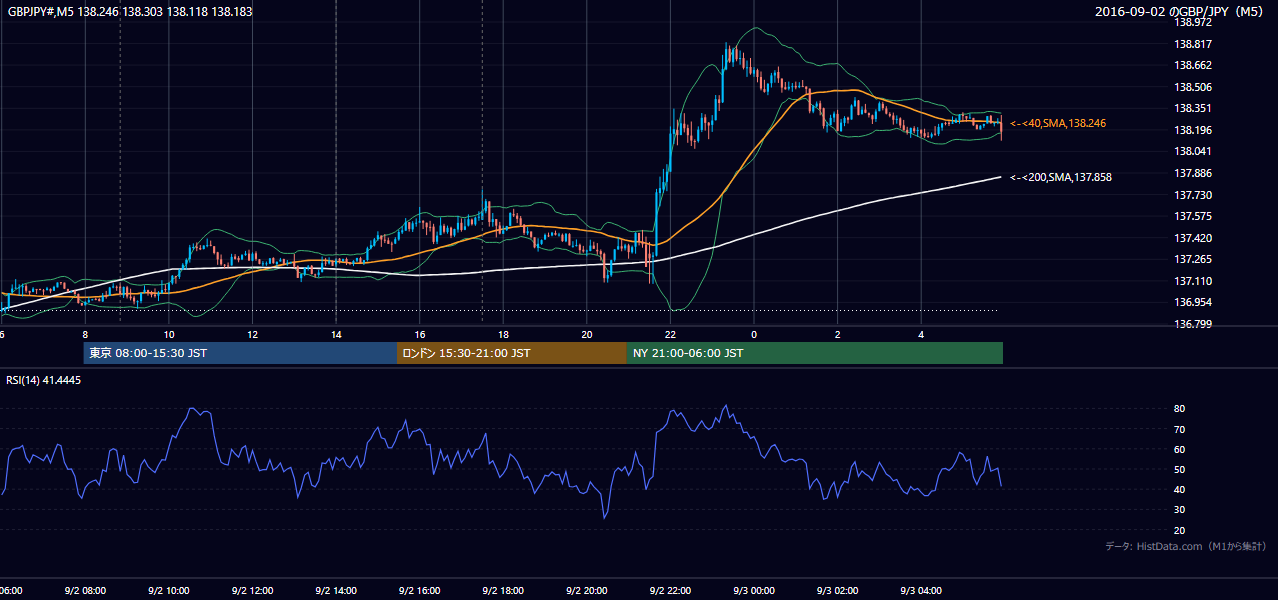This screenshot has height=600, width=1278.
Task: Click the 9/3 04:00 bottom time label
Action: (921, 591)
